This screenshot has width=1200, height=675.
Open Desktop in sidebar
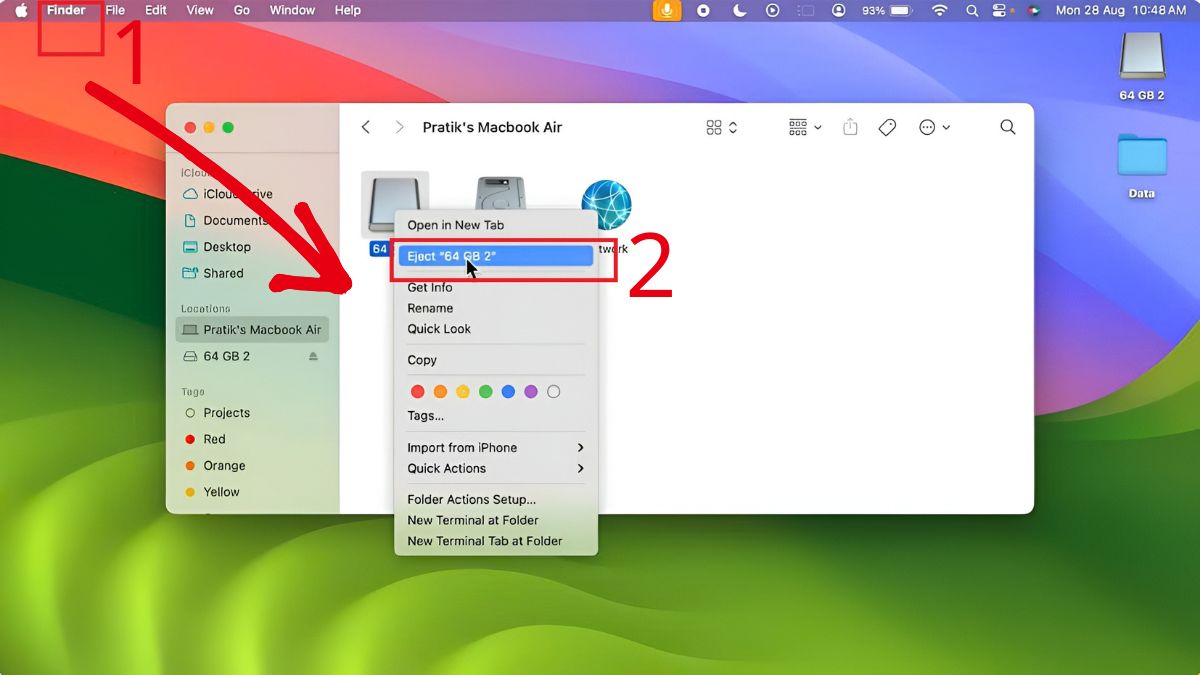(x=217, y=247)
